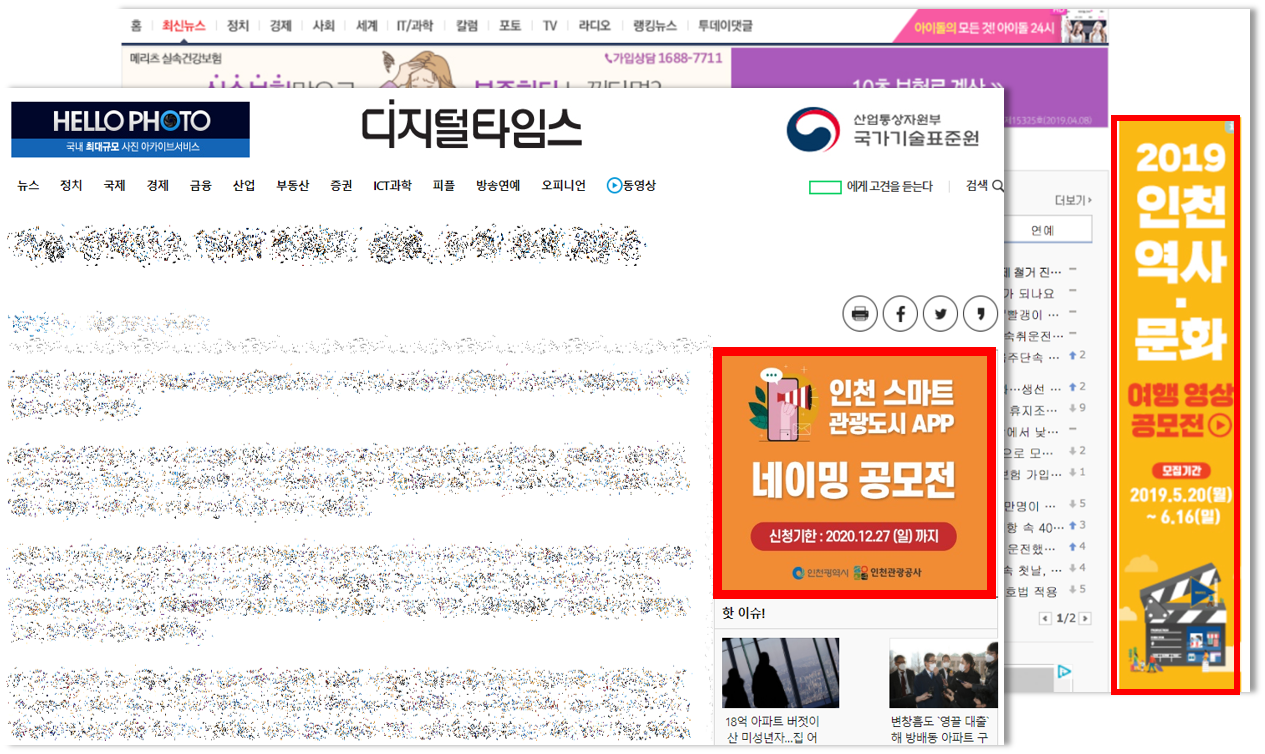Select 연예 tab in ranking panel
The width and height of the screenshot is (1265, 754).
coord(1042,230)
